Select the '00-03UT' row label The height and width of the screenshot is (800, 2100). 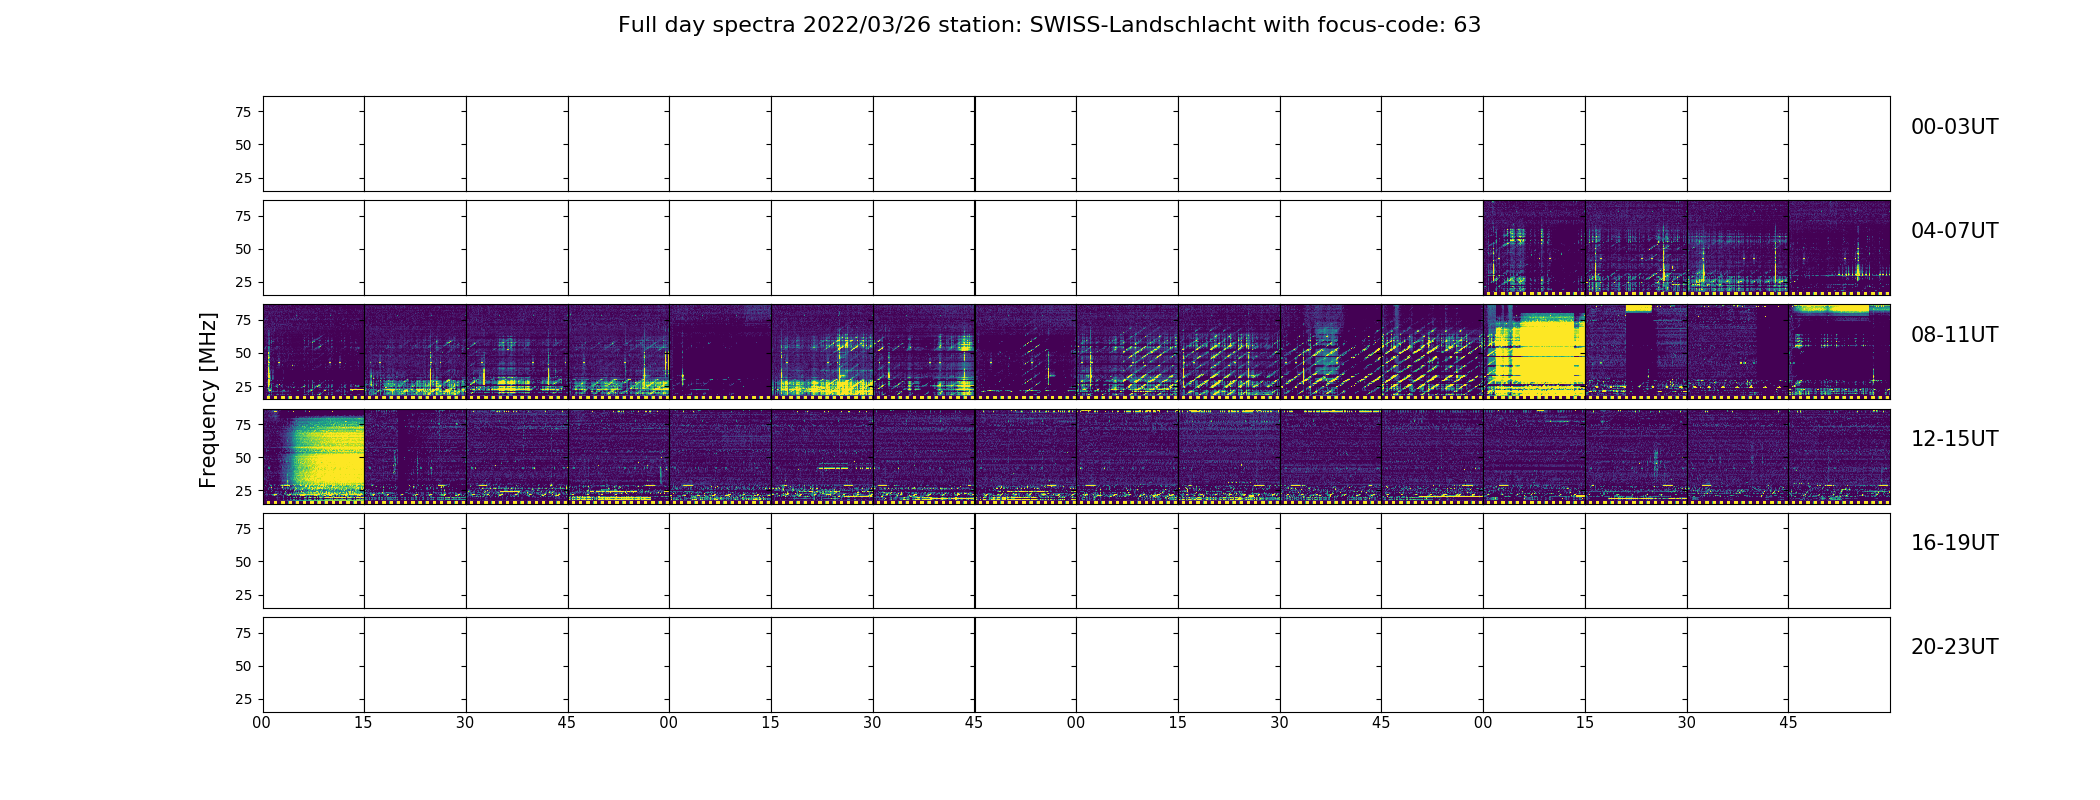pos(1954,127)
